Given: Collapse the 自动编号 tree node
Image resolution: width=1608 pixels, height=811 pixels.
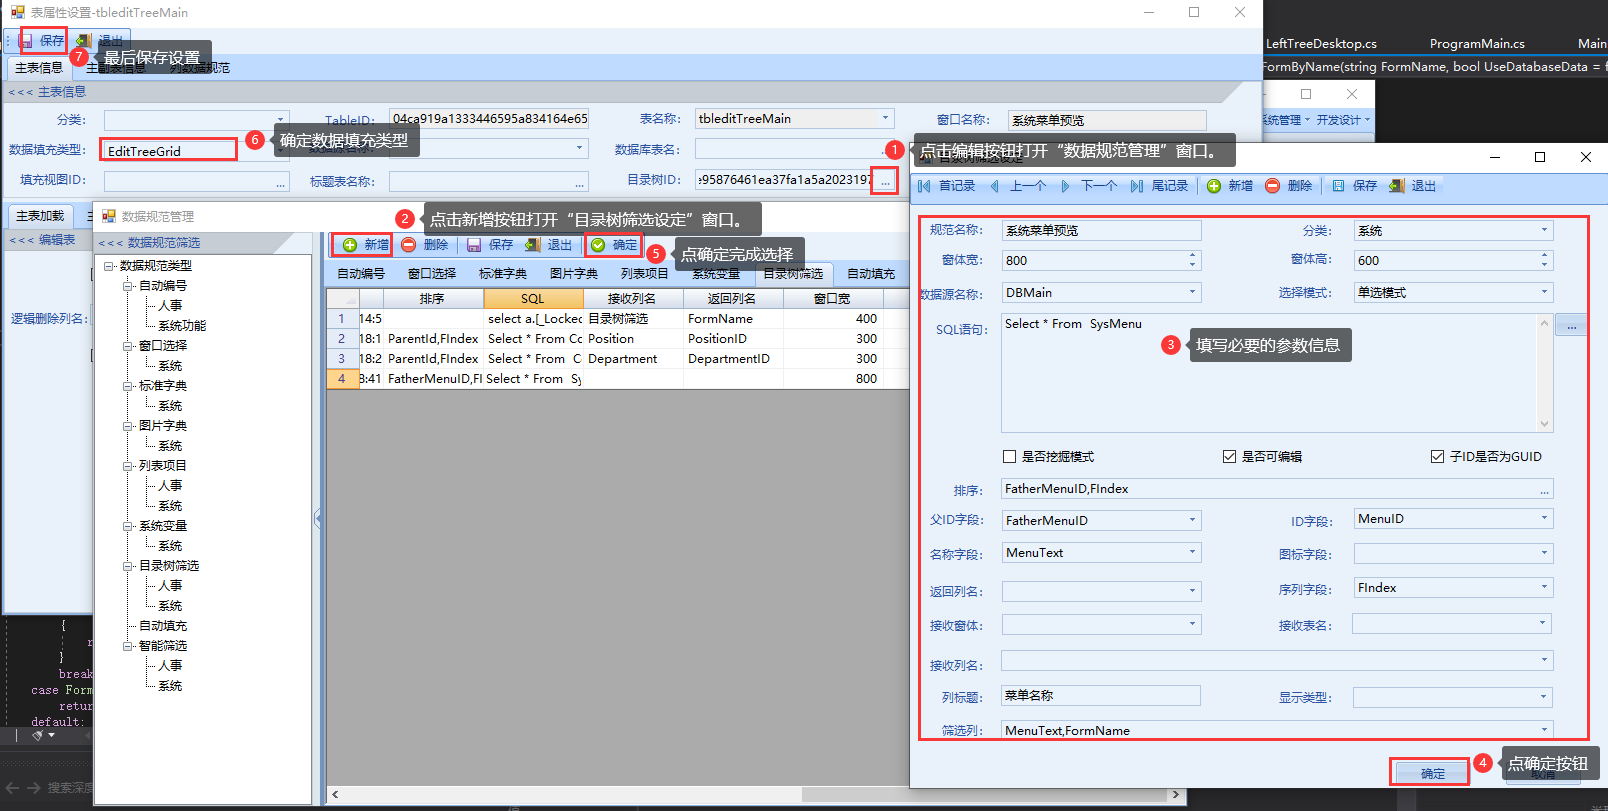Looking at the screenshot, I should coord(128,286).
